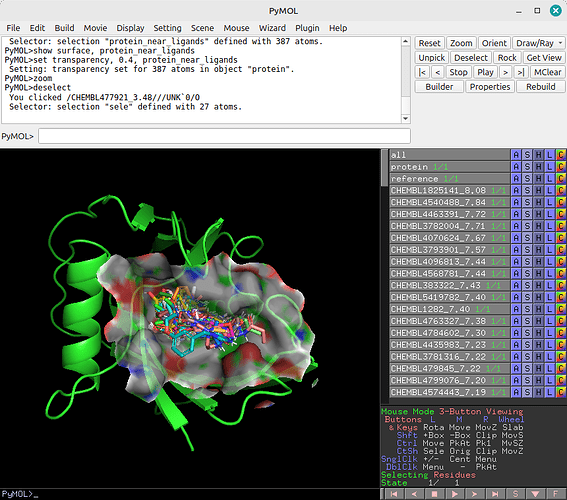Click the Orient button
Image resolution: width=567 pixels, height=500 pixels.
pyautogui.click(x=494, y=43)
